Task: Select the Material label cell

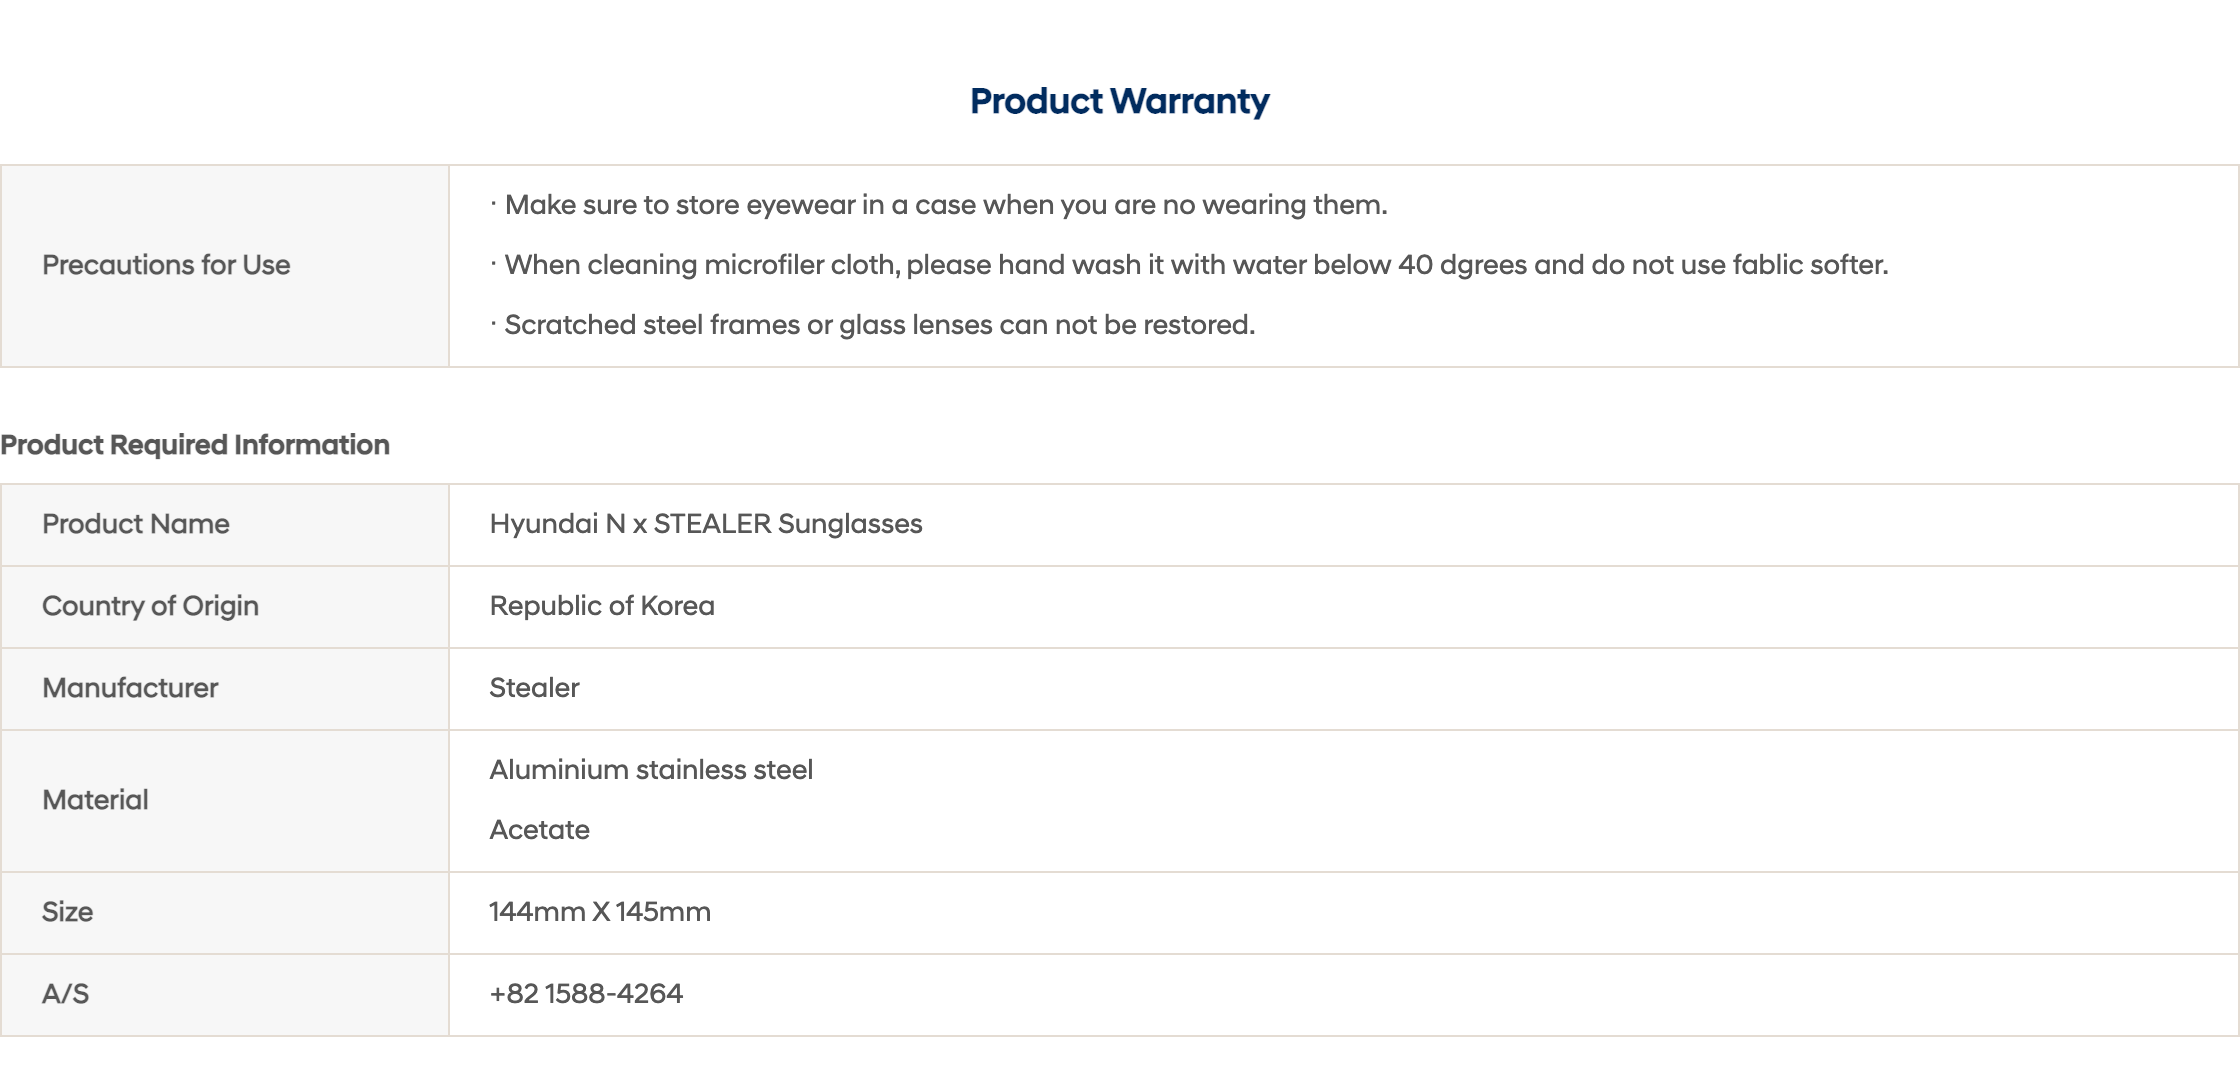Action: tap(225, 801)
